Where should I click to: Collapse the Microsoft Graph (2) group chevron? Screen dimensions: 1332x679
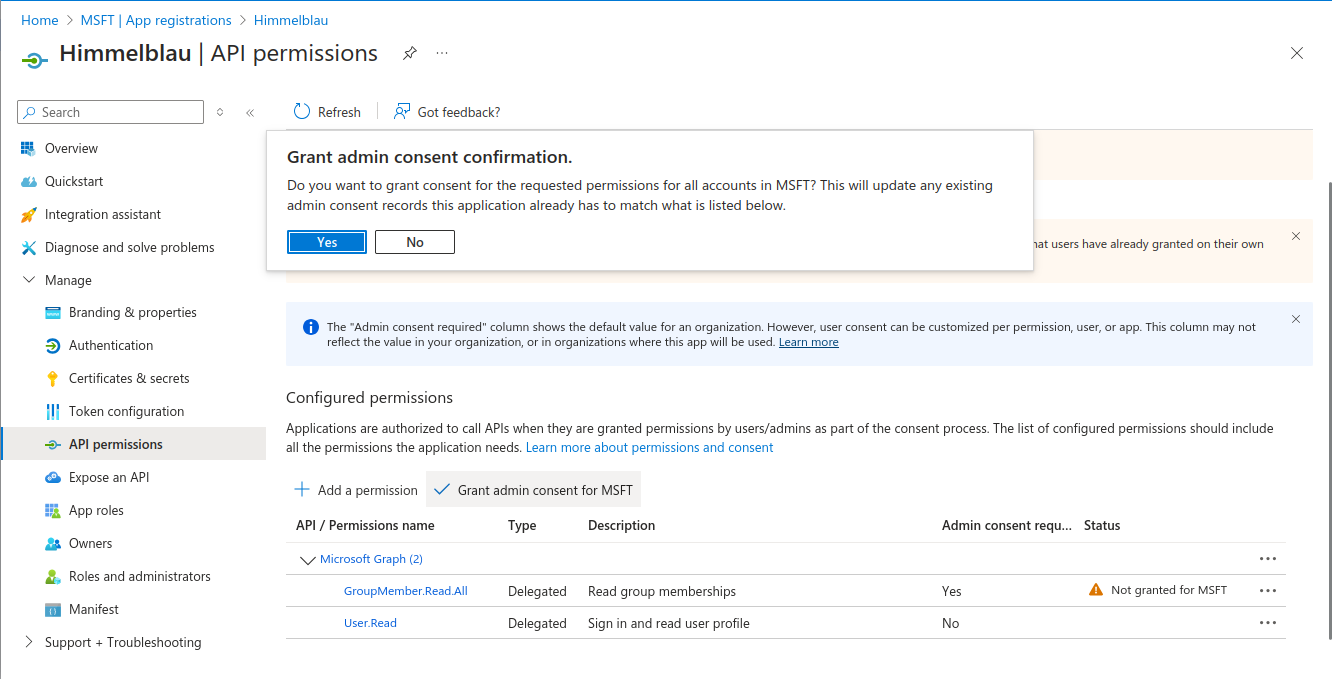pyautogui.click(x=307, y=559)
